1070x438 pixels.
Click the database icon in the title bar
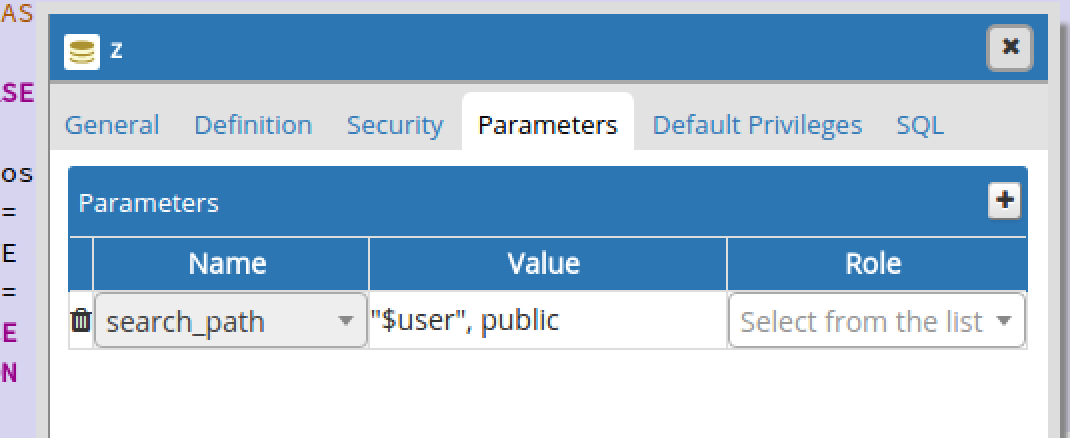[82, 51]
